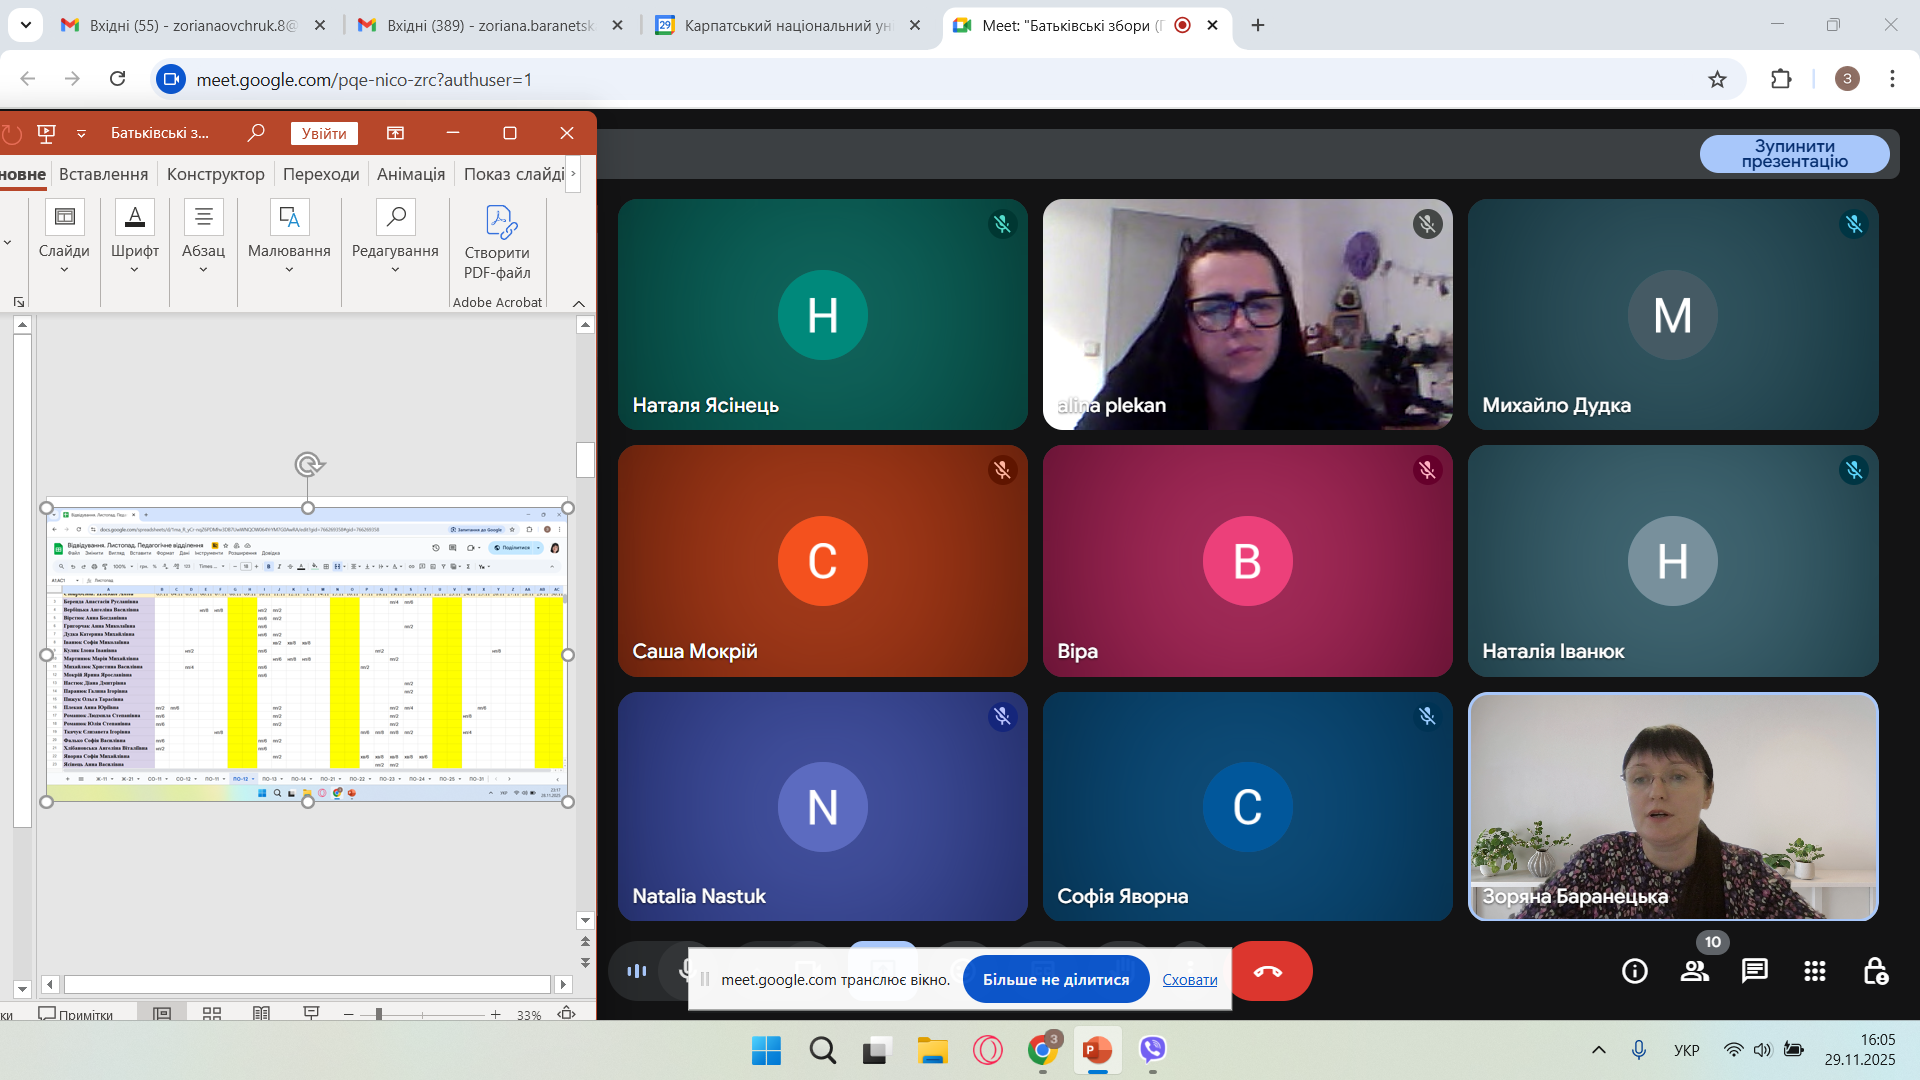Viewport: 1920px width, 1080px height.
Task: Click the PowerPoint search magnifier icon
Action: coord(256,133)
